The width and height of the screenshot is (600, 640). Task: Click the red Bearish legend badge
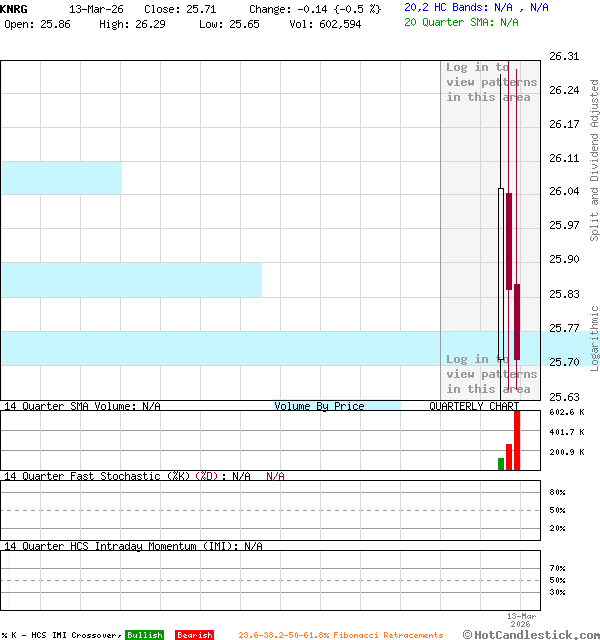click(194, 635)
